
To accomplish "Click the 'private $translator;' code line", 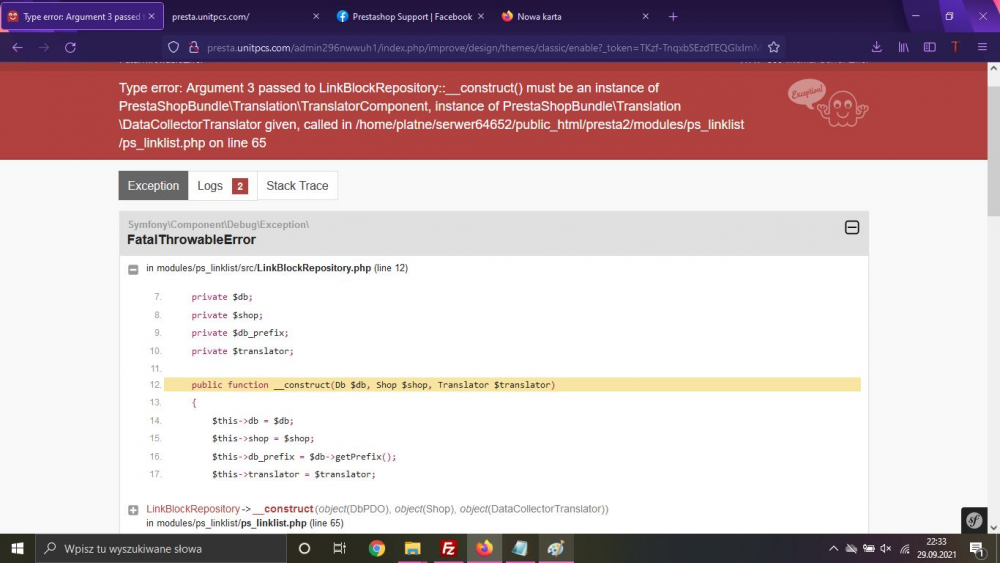I will click(242, 351).
